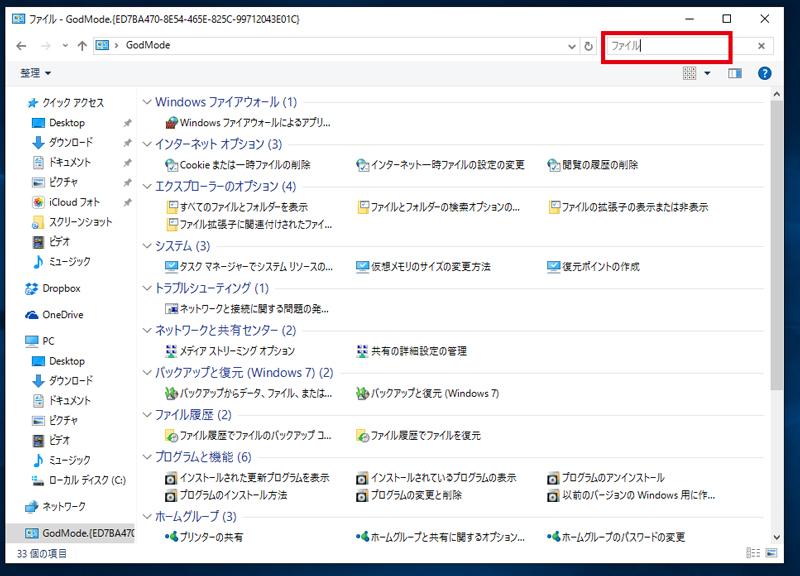This screenshot has height=576, width=800.
Task: Open ファイル履歴でファイルを復元
Action: click(418, 436)
